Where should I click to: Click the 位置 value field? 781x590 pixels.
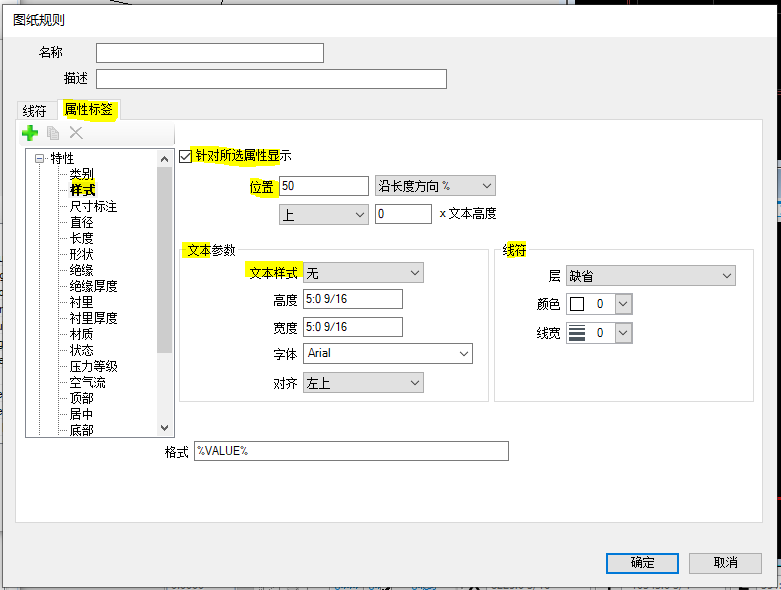(324, 186)
